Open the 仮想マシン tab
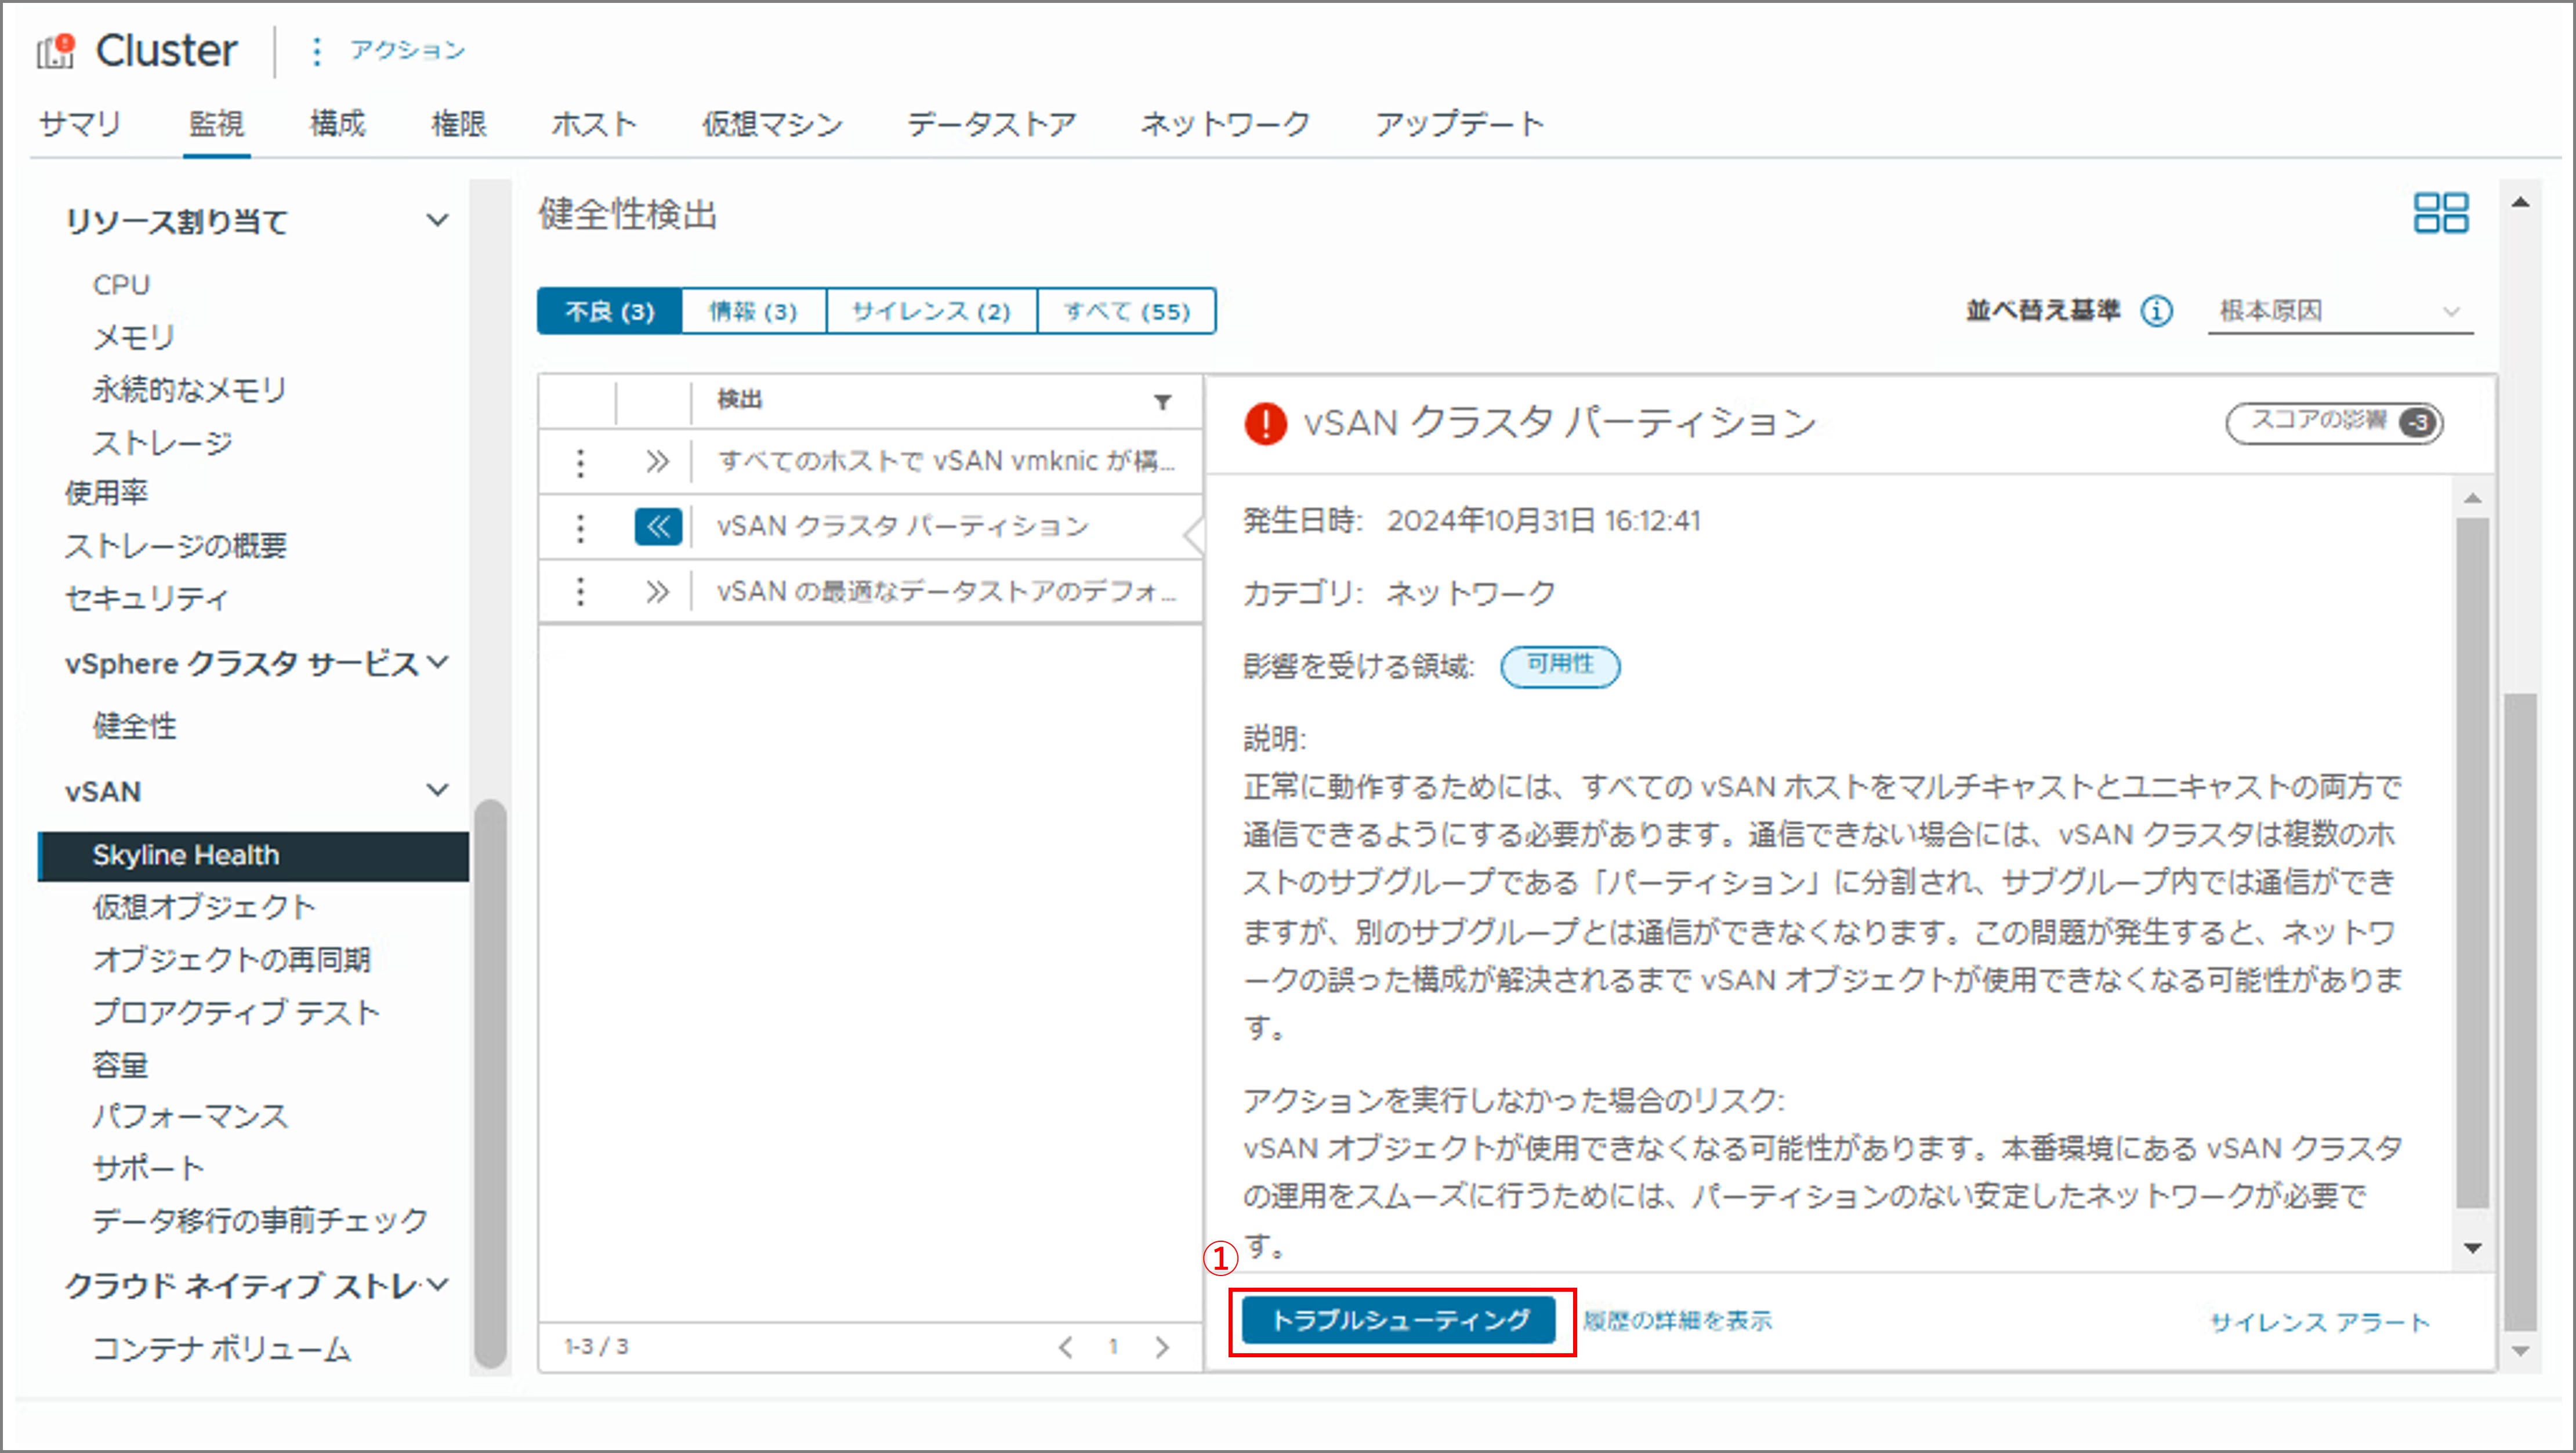 [x=772, y=124]
